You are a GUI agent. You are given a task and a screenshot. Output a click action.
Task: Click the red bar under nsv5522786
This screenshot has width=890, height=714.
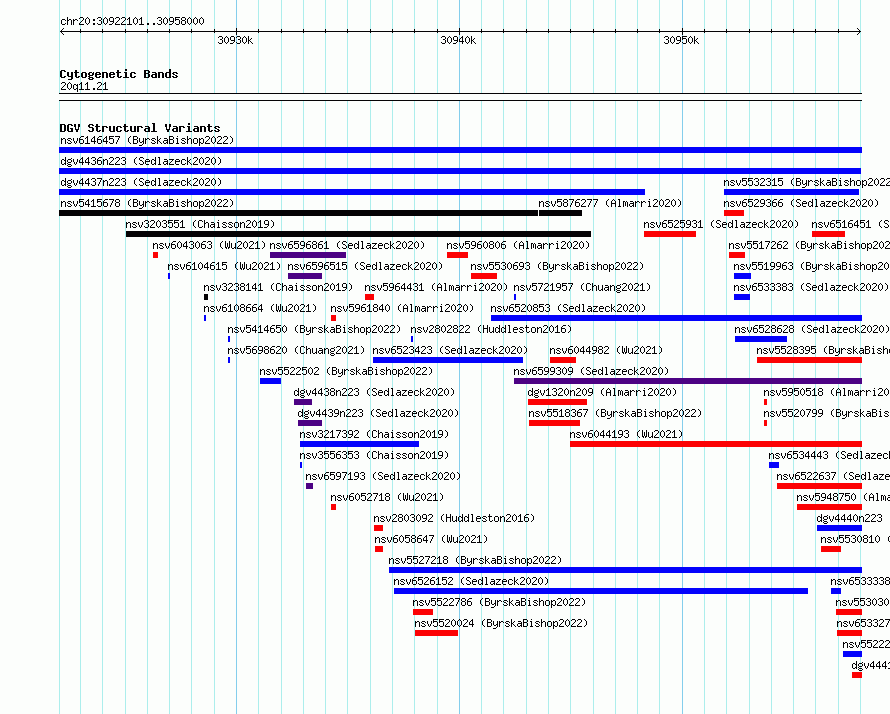click(423, 612)
